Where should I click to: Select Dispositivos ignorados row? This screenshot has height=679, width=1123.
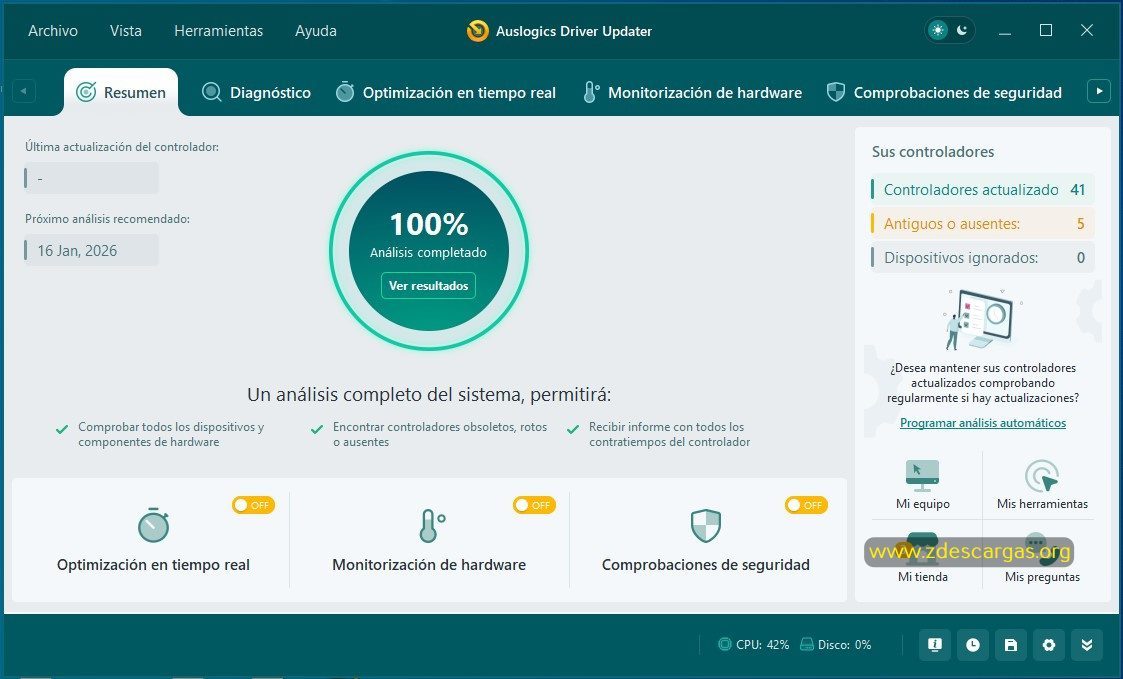point(982,258)
